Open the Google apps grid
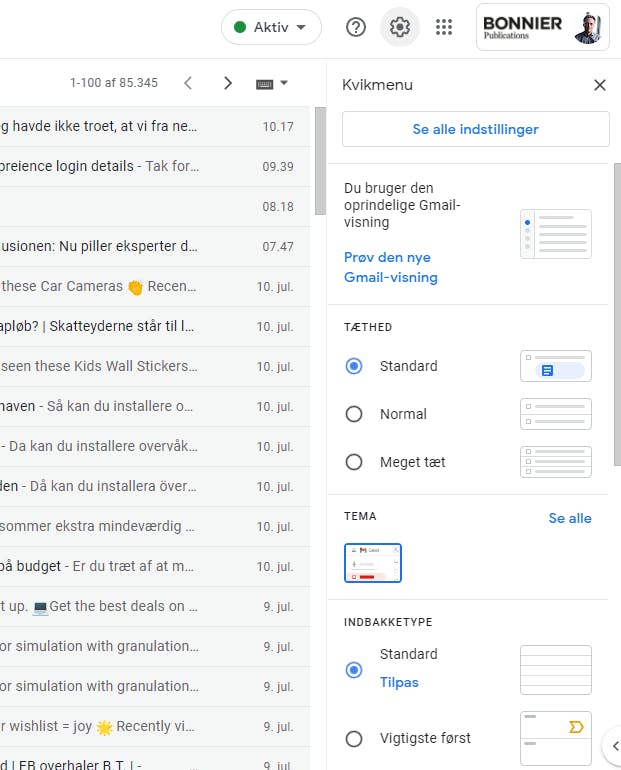The width and height of the screenshot is (621, 770). [444, 27]
